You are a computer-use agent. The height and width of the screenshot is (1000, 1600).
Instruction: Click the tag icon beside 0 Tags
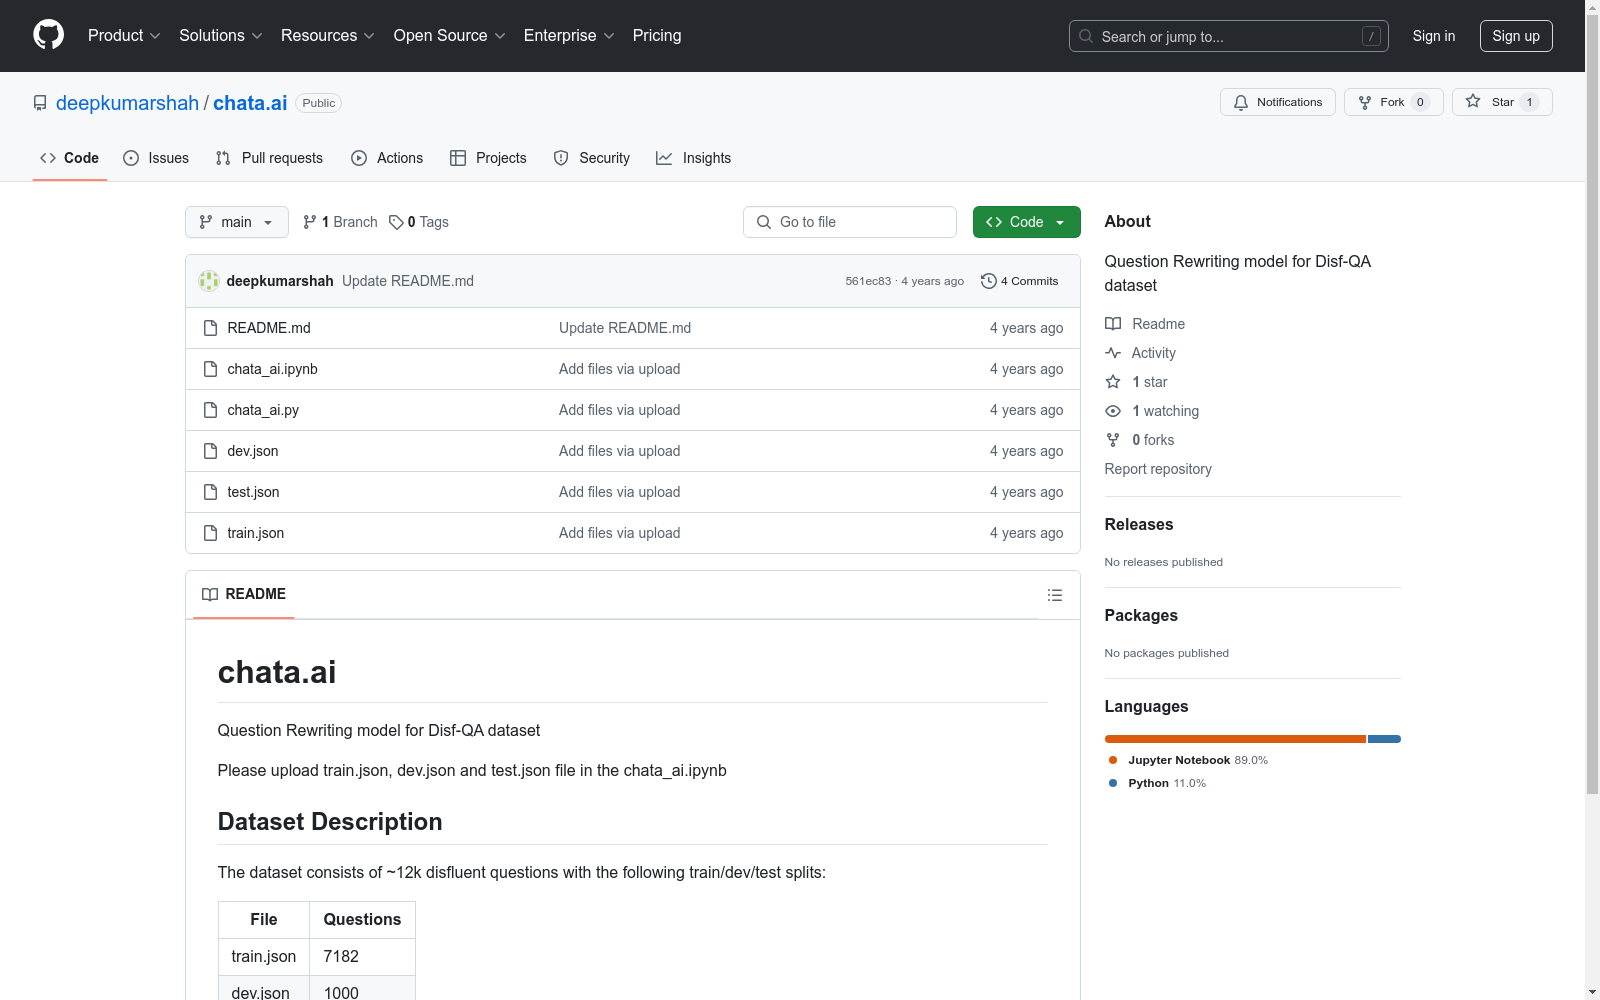coord(396,222)
